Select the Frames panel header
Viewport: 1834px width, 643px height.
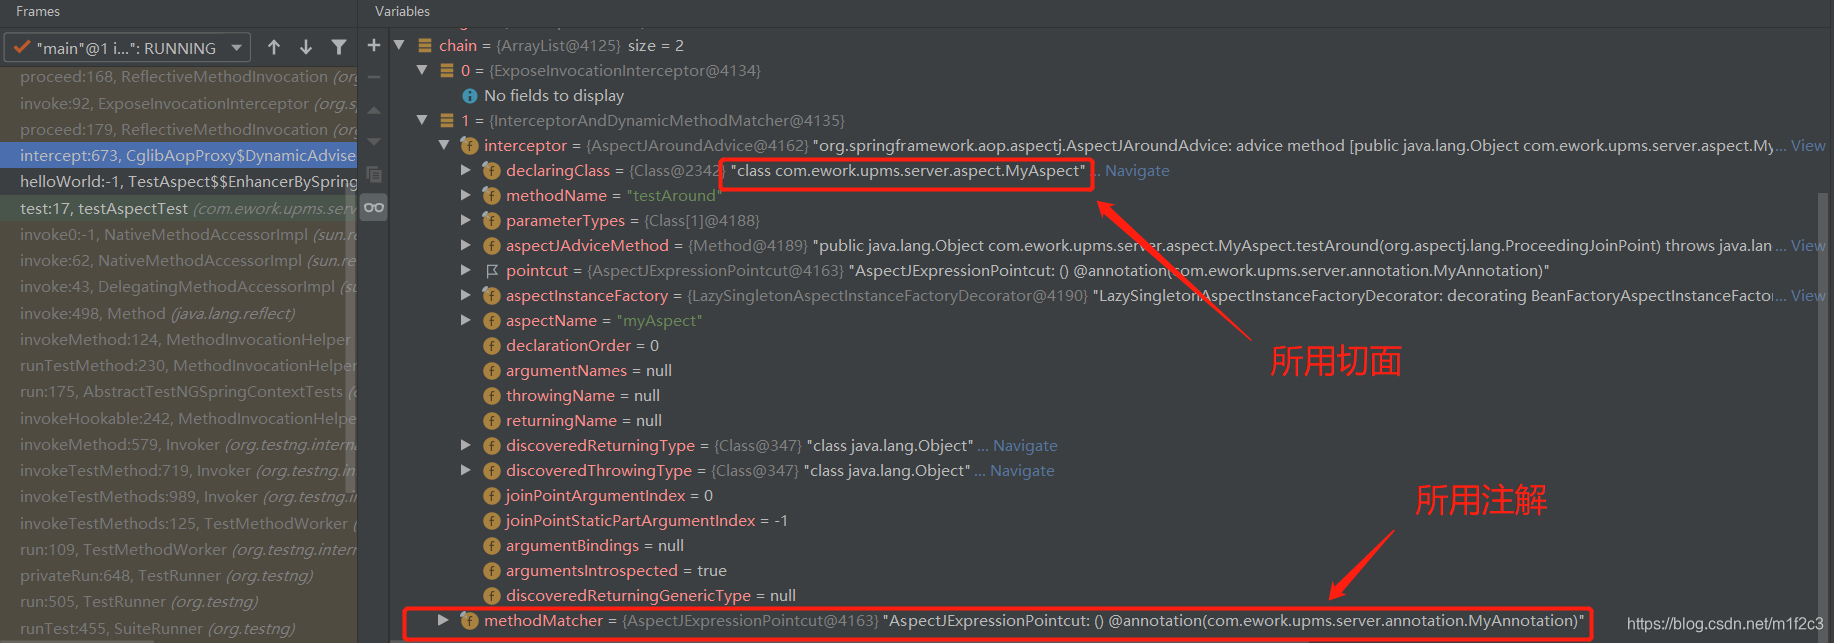(x=38, y=11)
